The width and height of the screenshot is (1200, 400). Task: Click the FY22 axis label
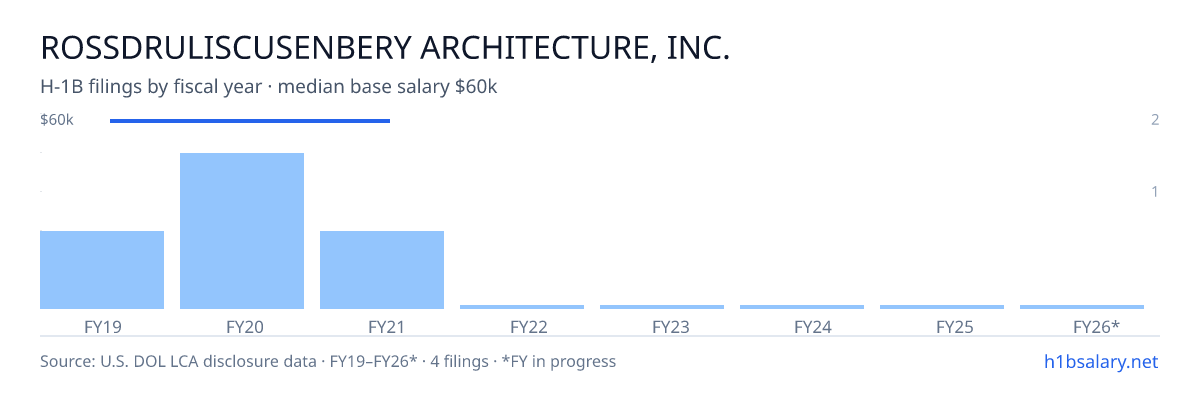(522, 326)
